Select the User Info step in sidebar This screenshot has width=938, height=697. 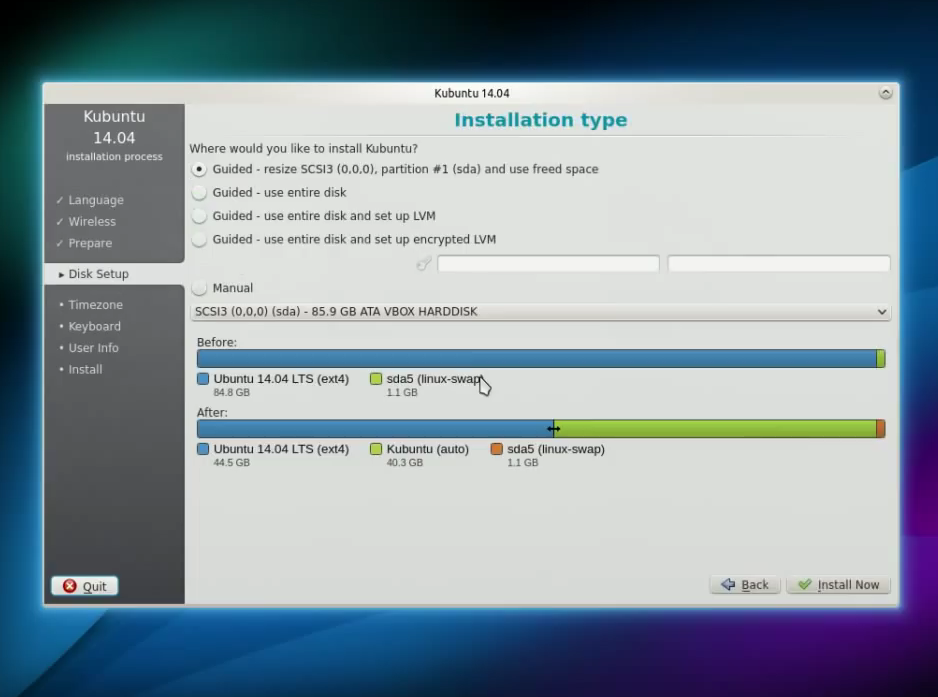tap(93, 348)
